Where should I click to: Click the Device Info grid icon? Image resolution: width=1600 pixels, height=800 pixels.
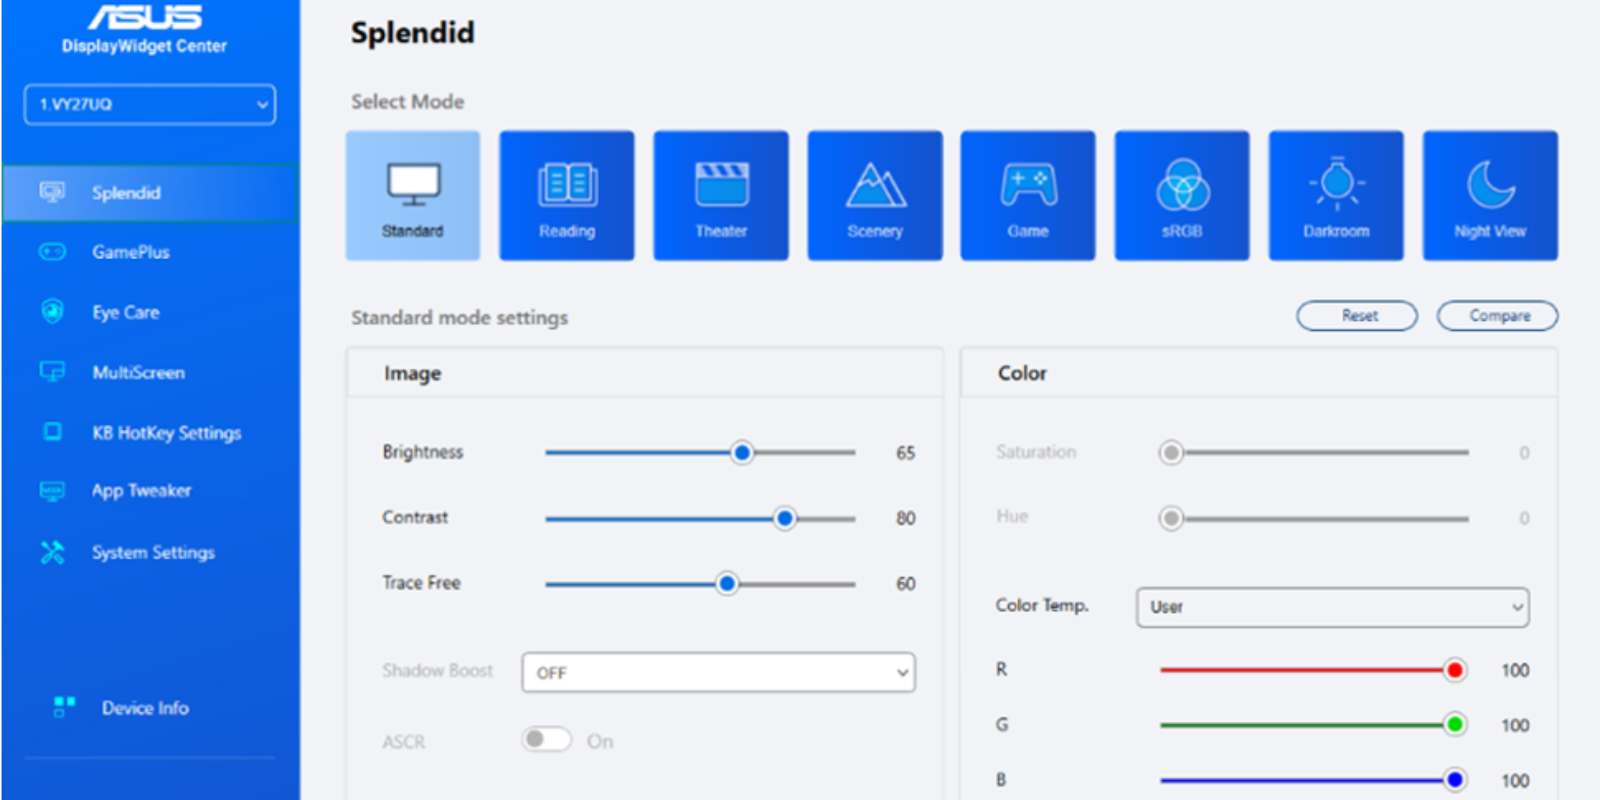(64, 707)
